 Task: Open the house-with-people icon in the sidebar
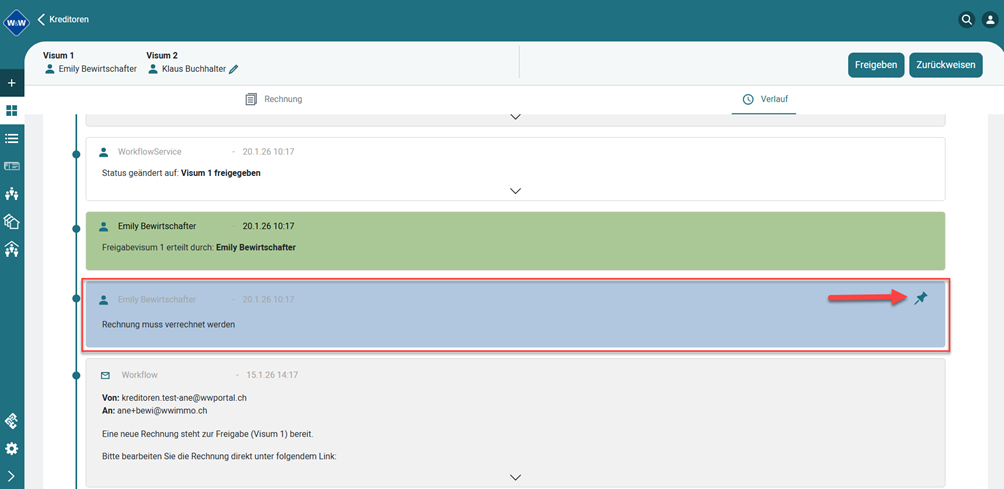12,249
